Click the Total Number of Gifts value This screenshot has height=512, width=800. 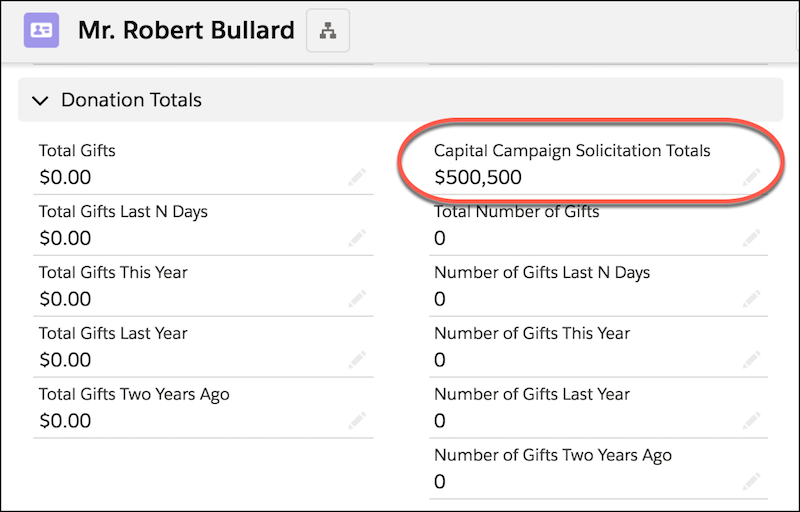440,238
